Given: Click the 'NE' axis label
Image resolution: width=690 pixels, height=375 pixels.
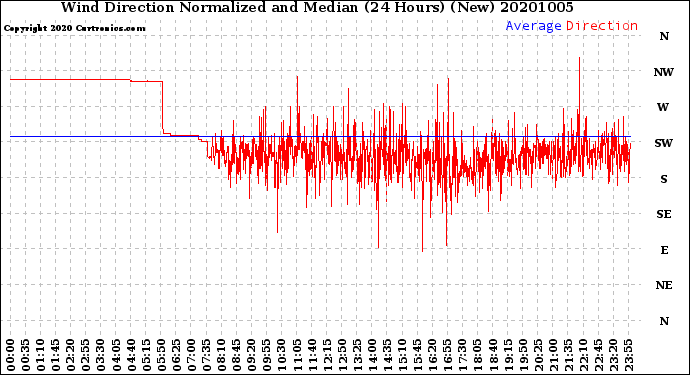Looking at the screenshot, I should click(x=664, y=286).
